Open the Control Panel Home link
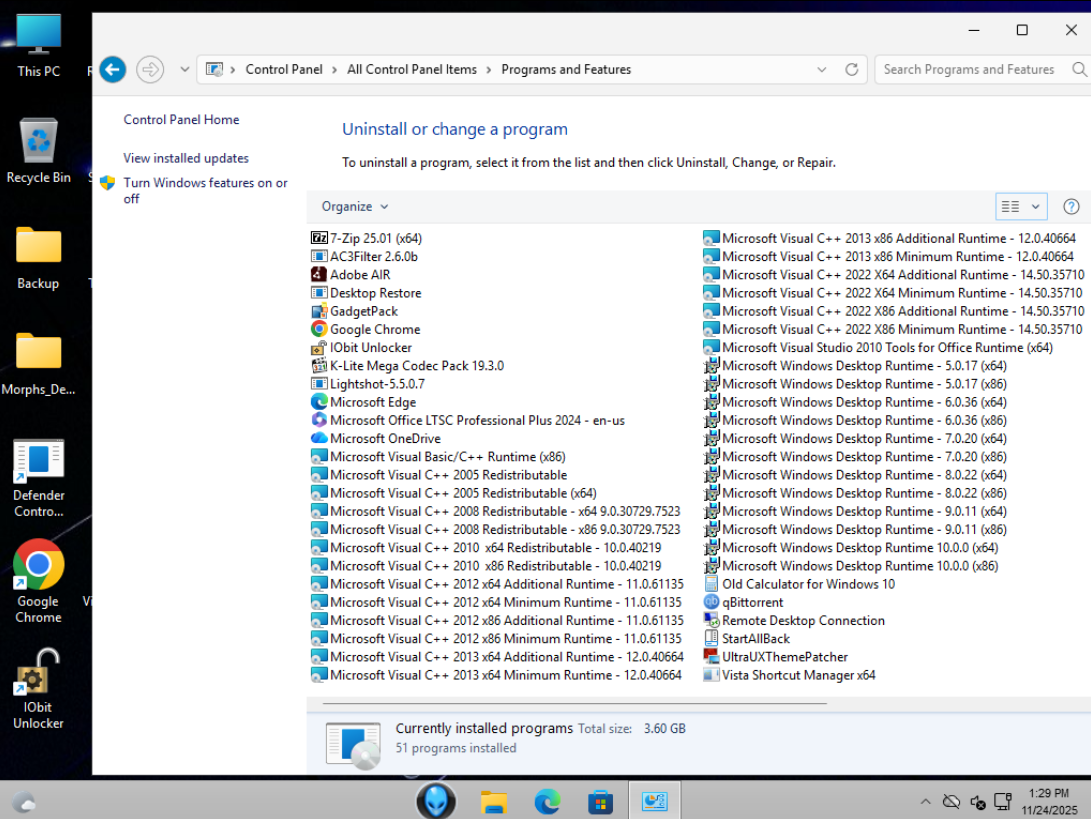The height and width of the screenshot is (819, 1091). click(181, 120)
